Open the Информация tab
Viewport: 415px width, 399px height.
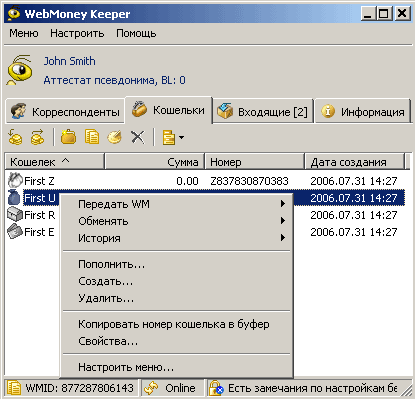point(363,111)
